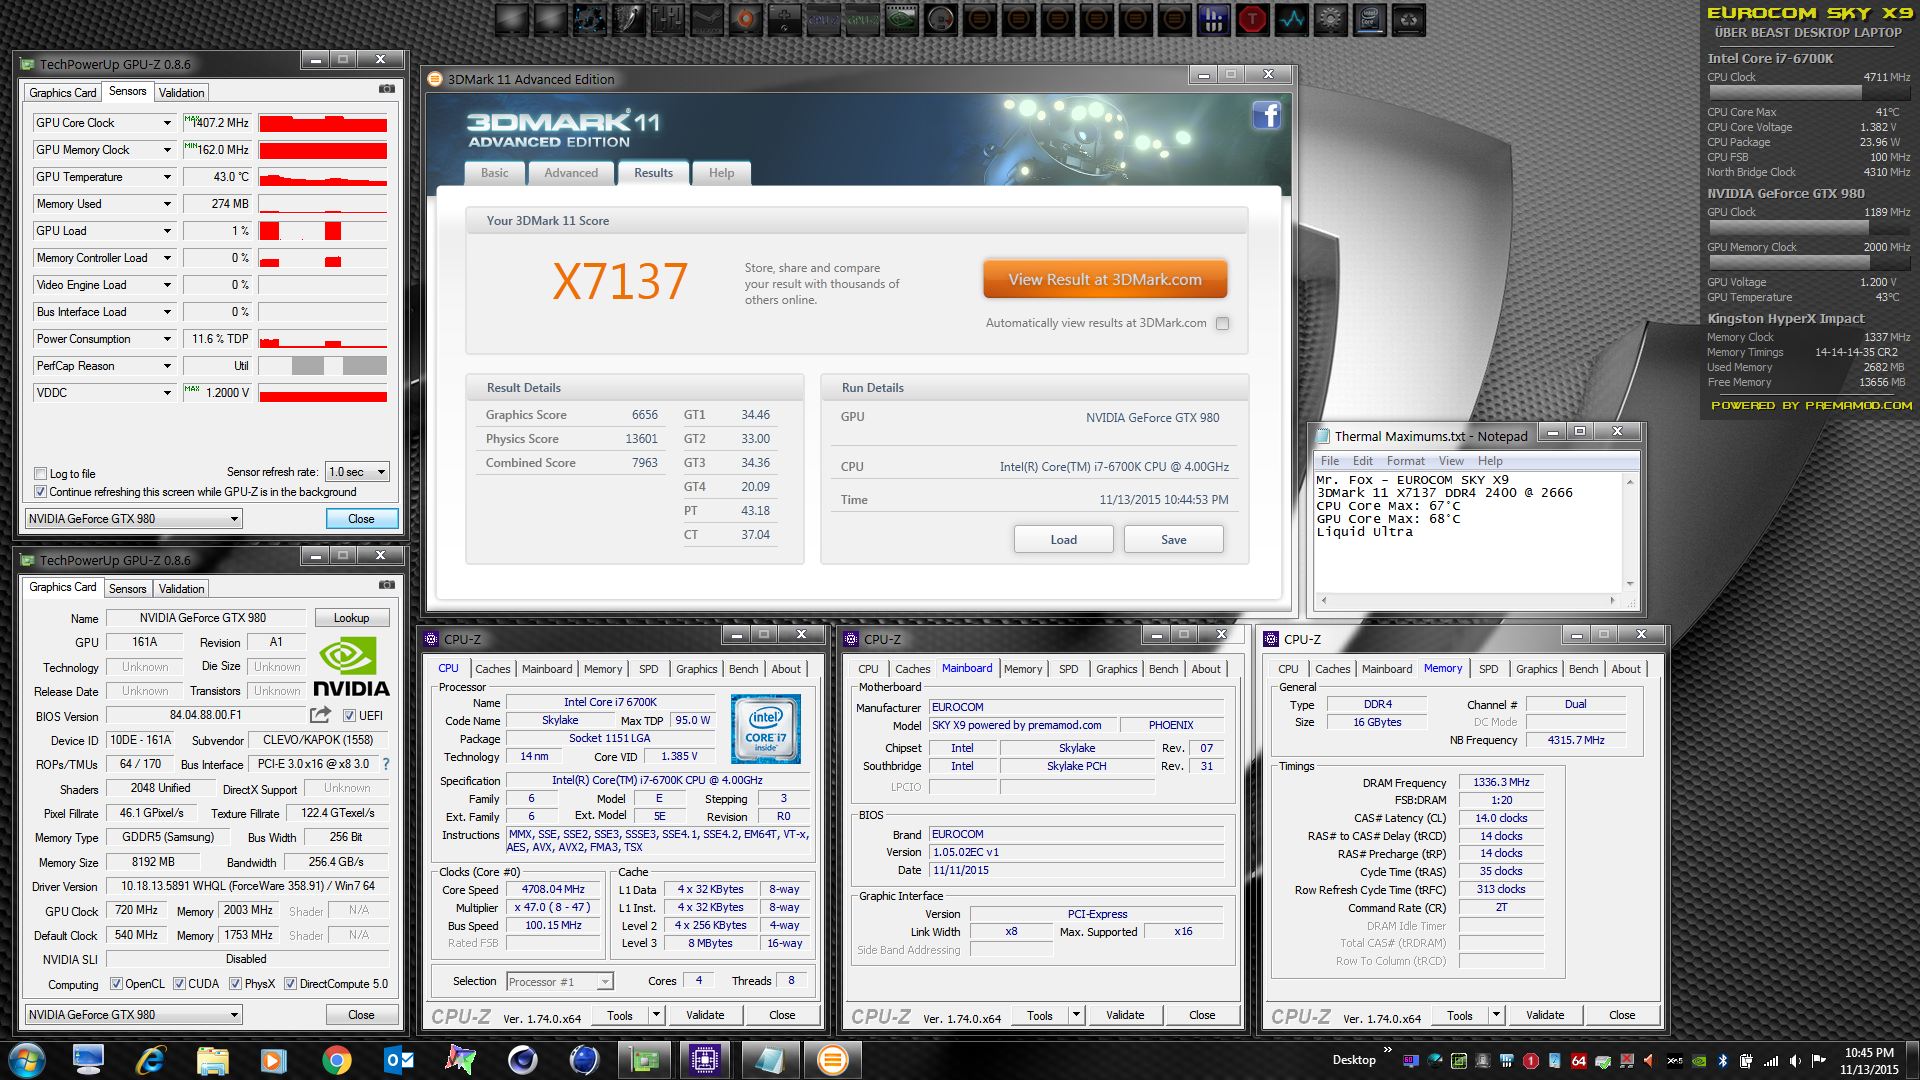Expand Tools arrow in CPU-Z Memory window
This screenshot has width=1920, height=1080.
[x=1496, y=1015]
